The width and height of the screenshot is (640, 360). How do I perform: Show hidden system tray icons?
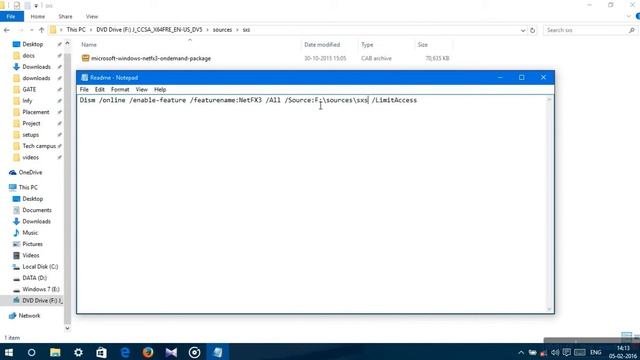[x=521, y=353]
